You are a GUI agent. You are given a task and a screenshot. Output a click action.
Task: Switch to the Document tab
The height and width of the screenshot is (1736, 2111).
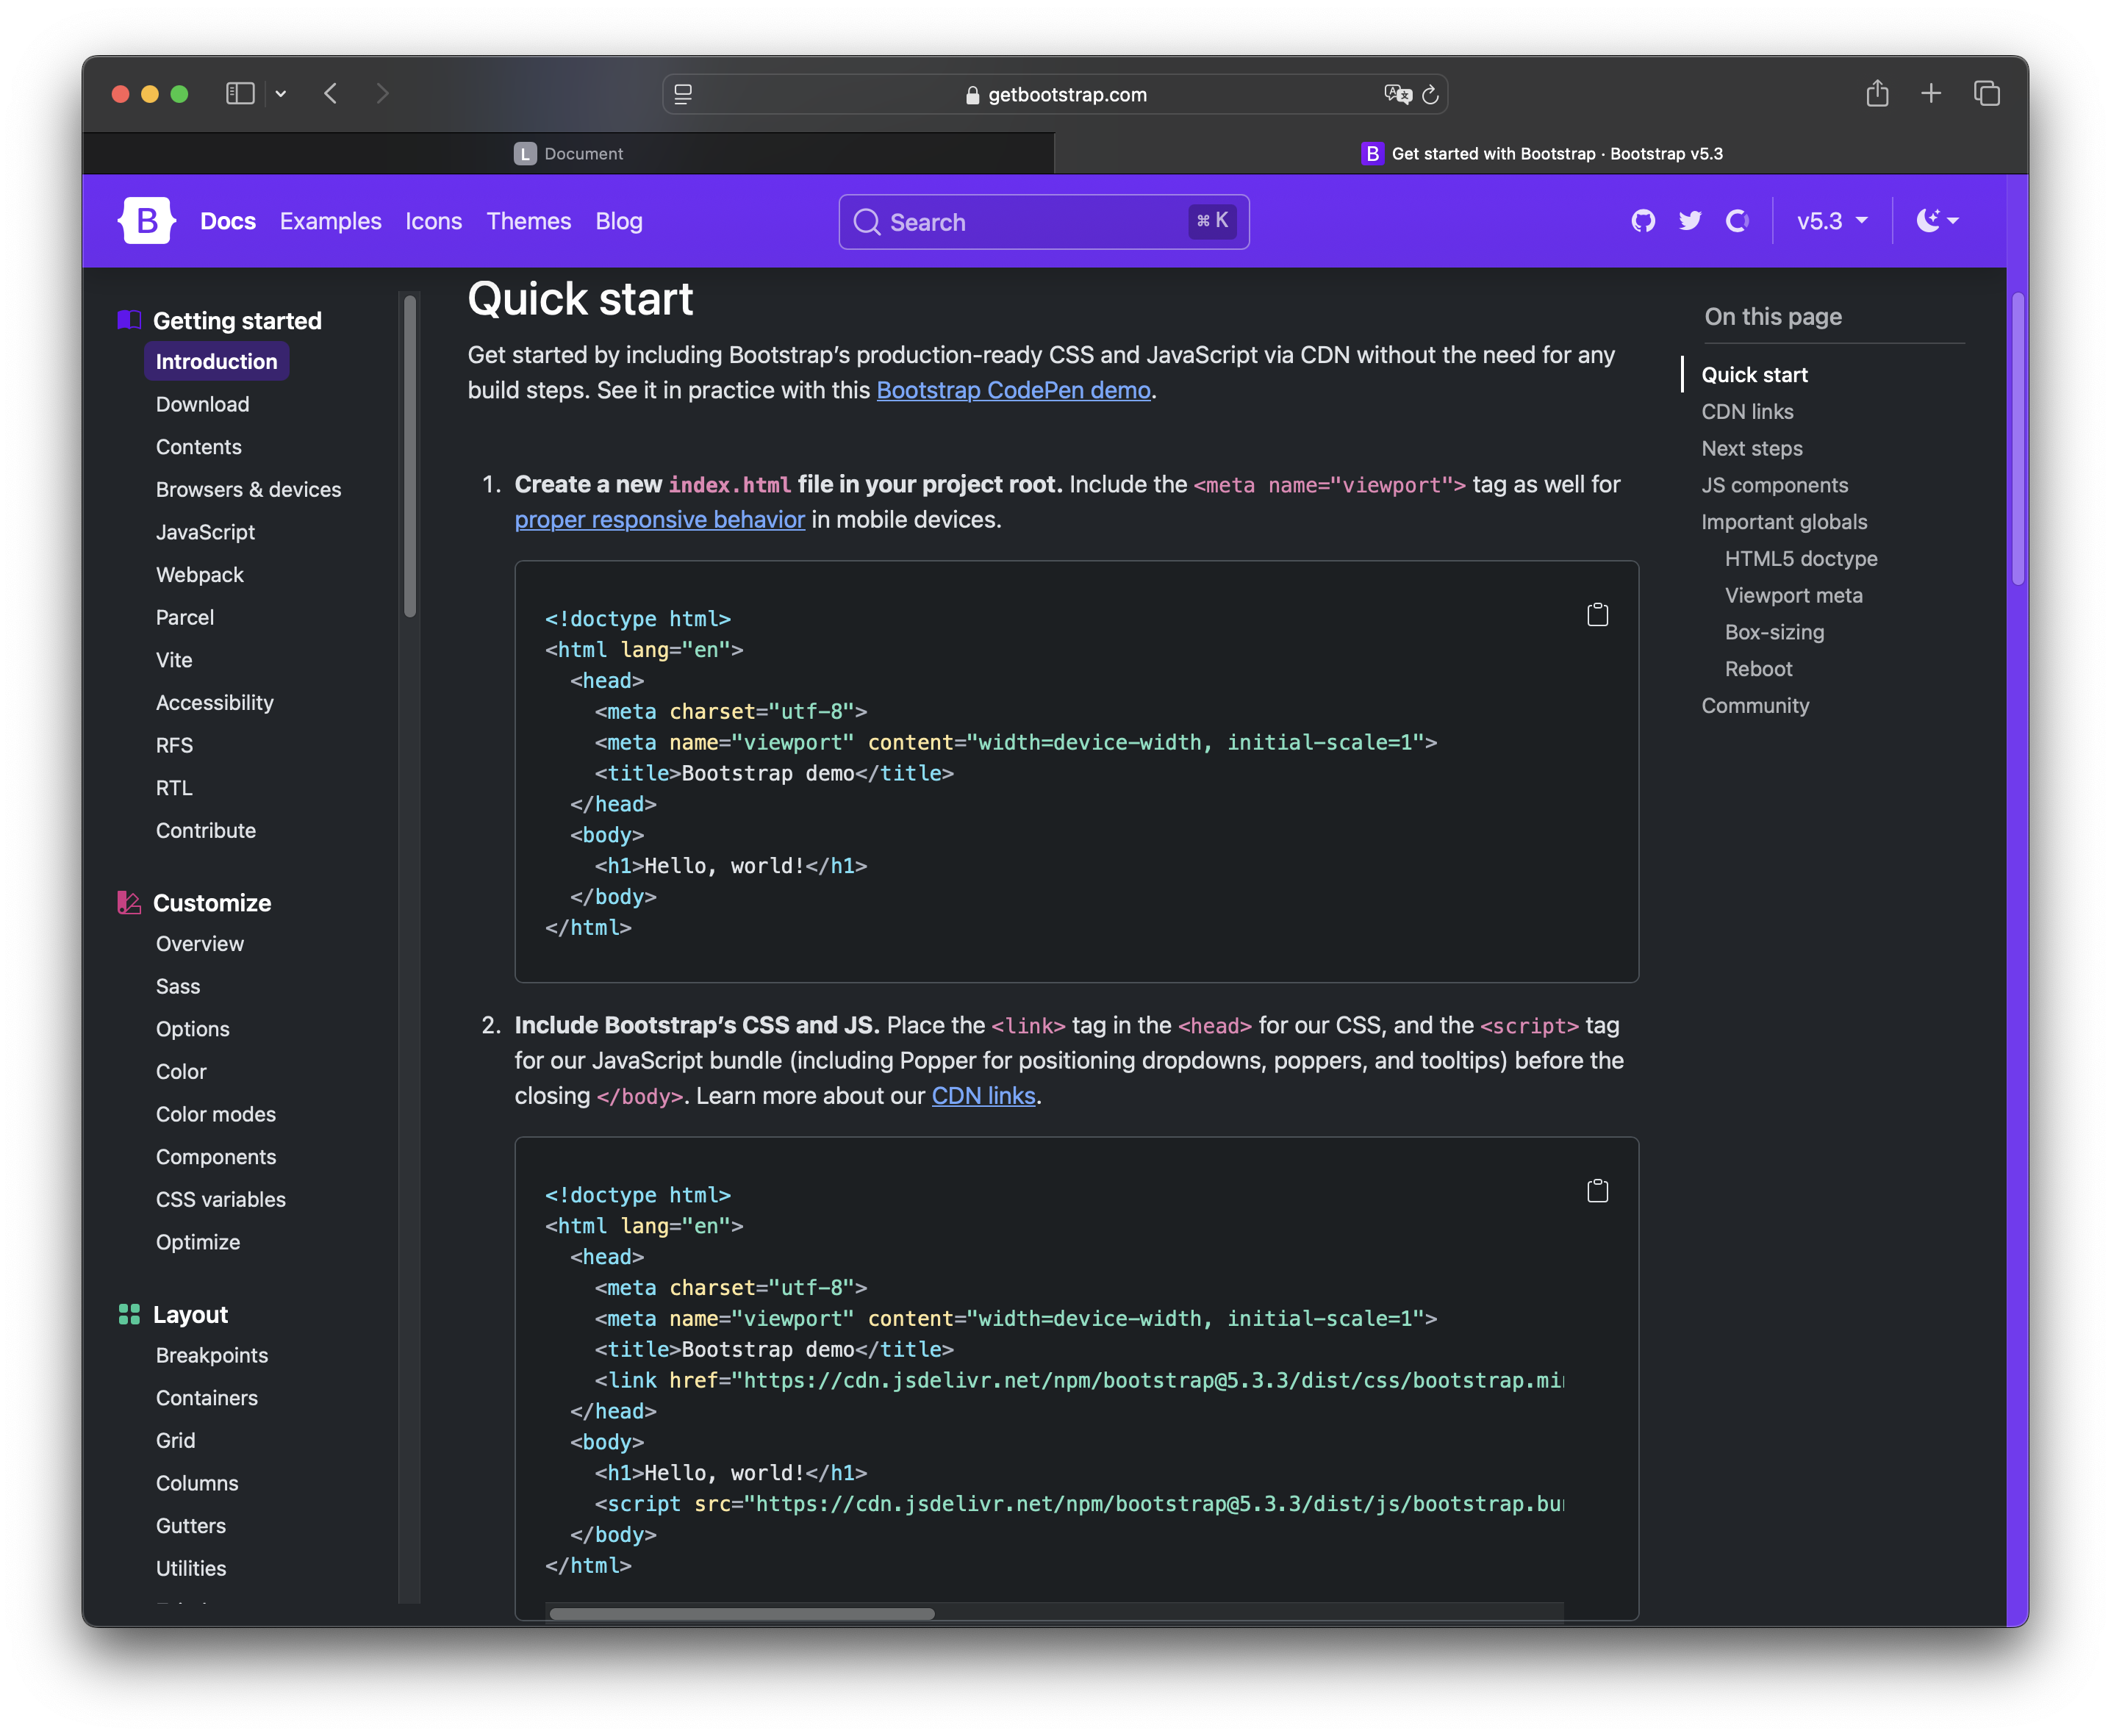click(x=568, y=154)
